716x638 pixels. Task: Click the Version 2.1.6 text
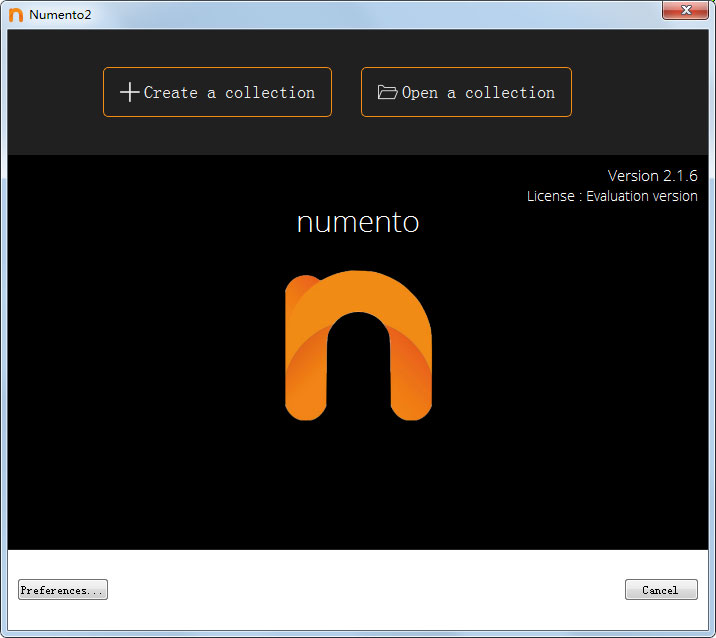pyautogui.click(x=652, y=176)
